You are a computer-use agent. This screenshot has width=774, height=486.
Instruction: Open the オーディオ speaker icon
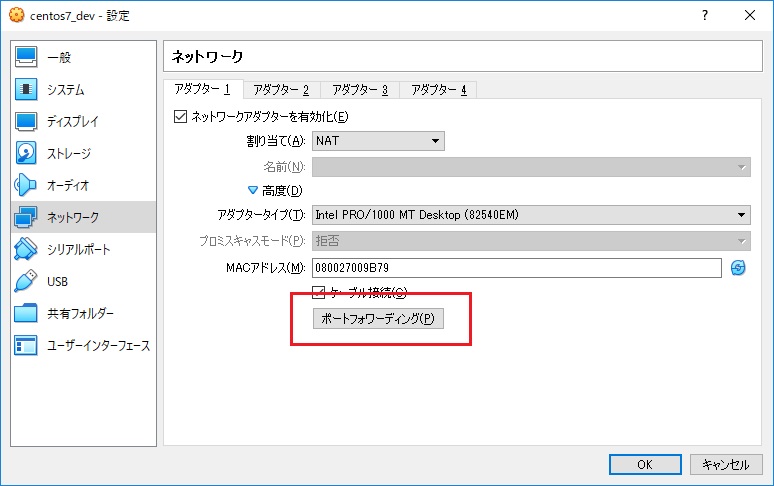pyautogui.click(x=26, y=185)
